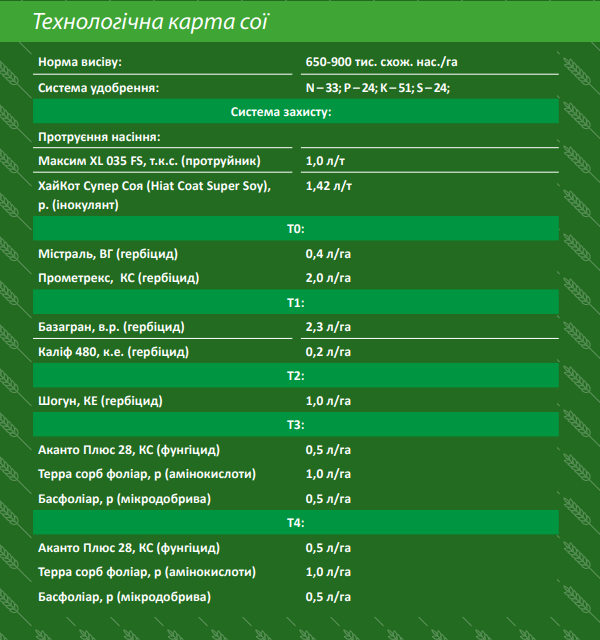Select 'Каліф 480, к.е. (гербіцид)' entry
Image resolution: width=600 pixels, height=640 pixels.
coord(113,352)
